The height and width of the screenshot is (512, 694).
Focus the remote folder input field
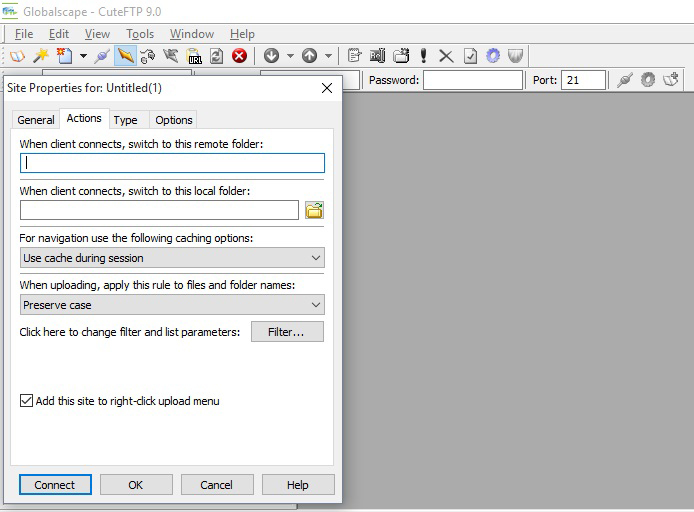point(172,163)
